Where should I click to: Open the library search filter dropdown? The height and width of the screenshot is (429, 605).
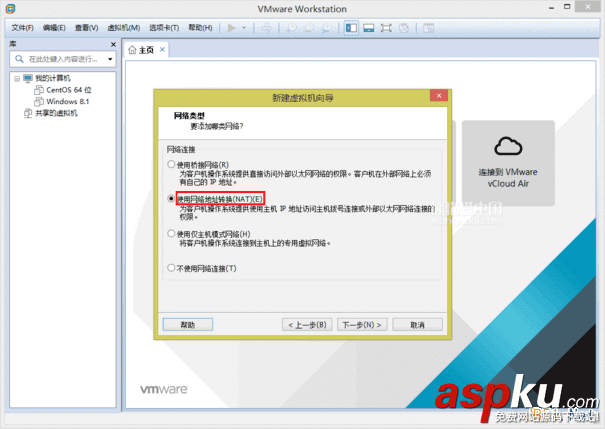click(110, 59)
